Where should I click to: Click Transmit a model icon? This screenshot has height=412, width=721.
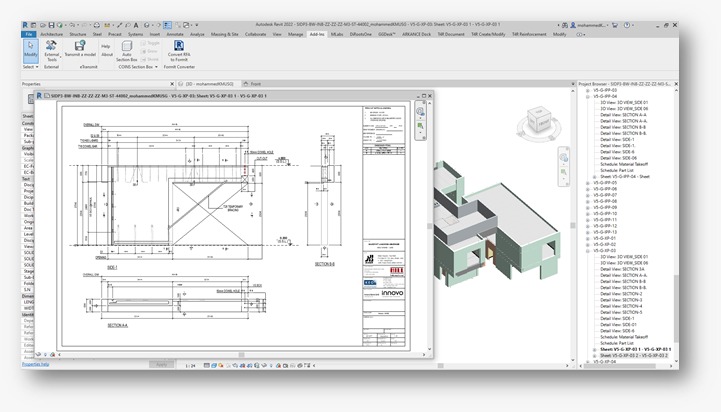[x=80, y=49]
